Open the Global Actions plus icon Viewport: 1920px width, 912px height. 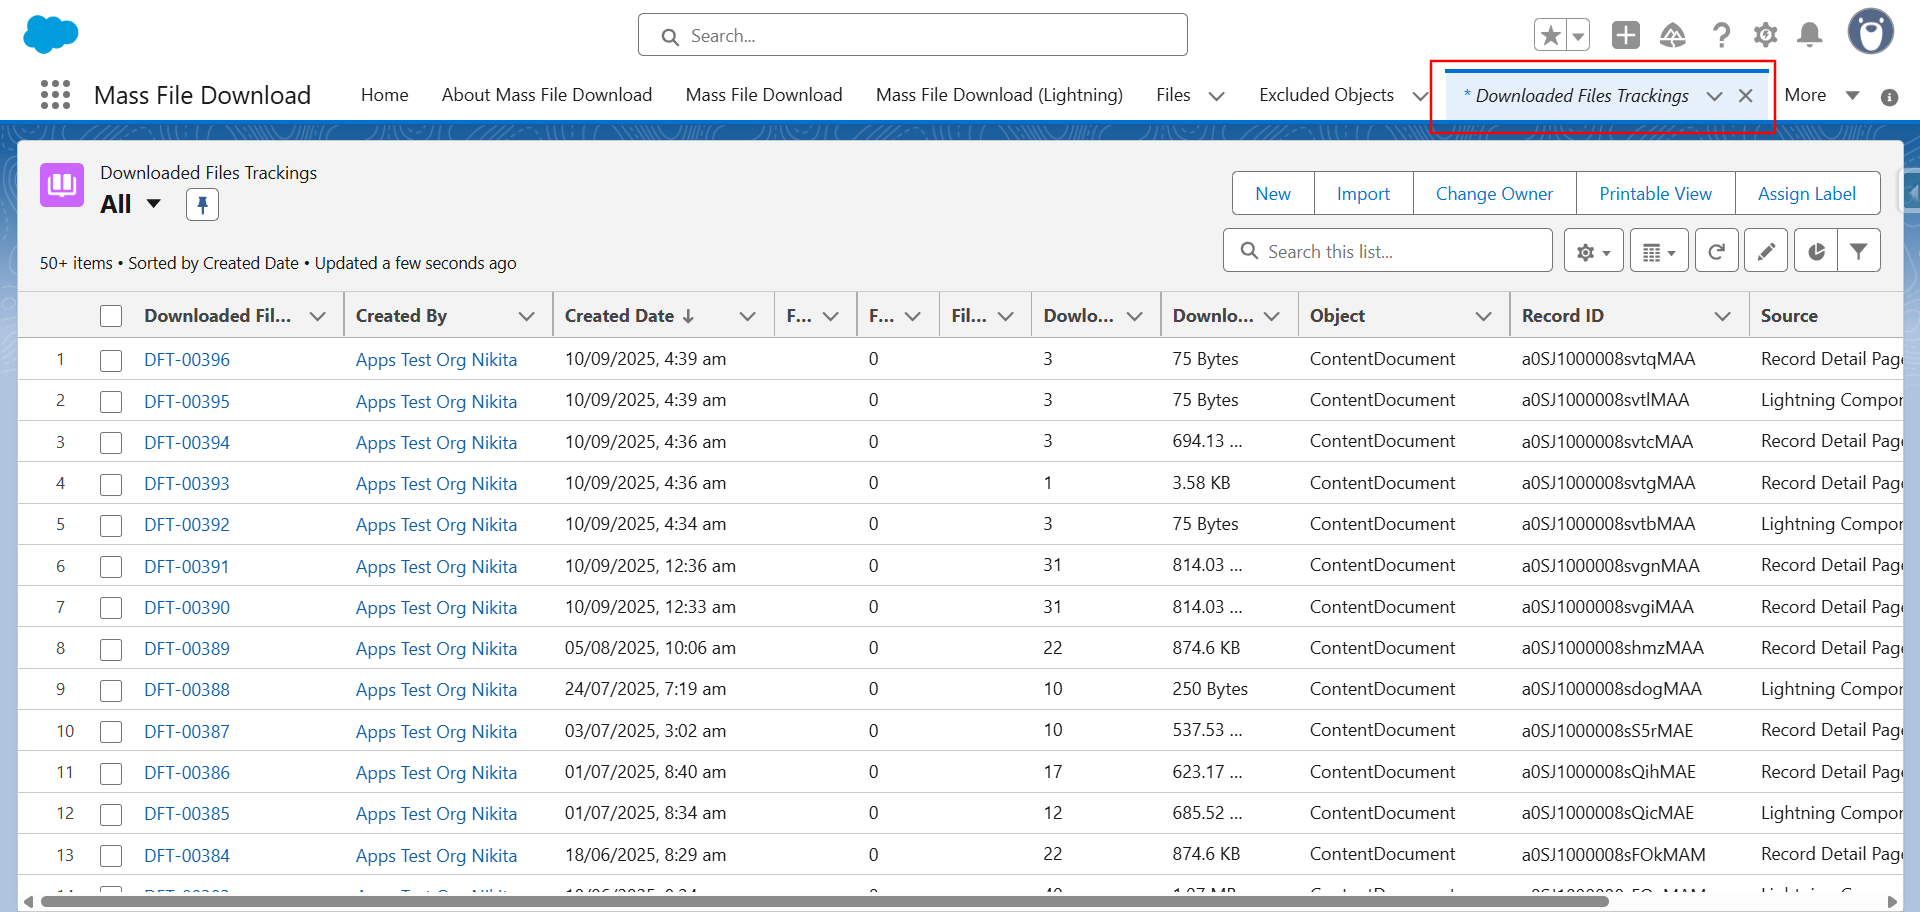point(1626,36)
